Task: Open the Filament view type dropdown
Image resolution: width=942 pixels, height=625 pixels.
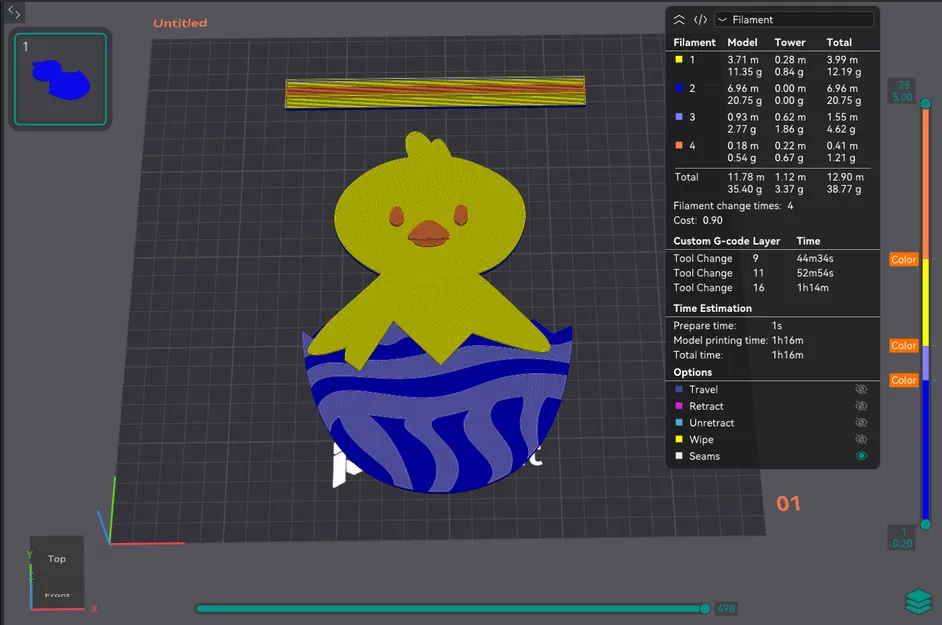Action: point(794,20)
